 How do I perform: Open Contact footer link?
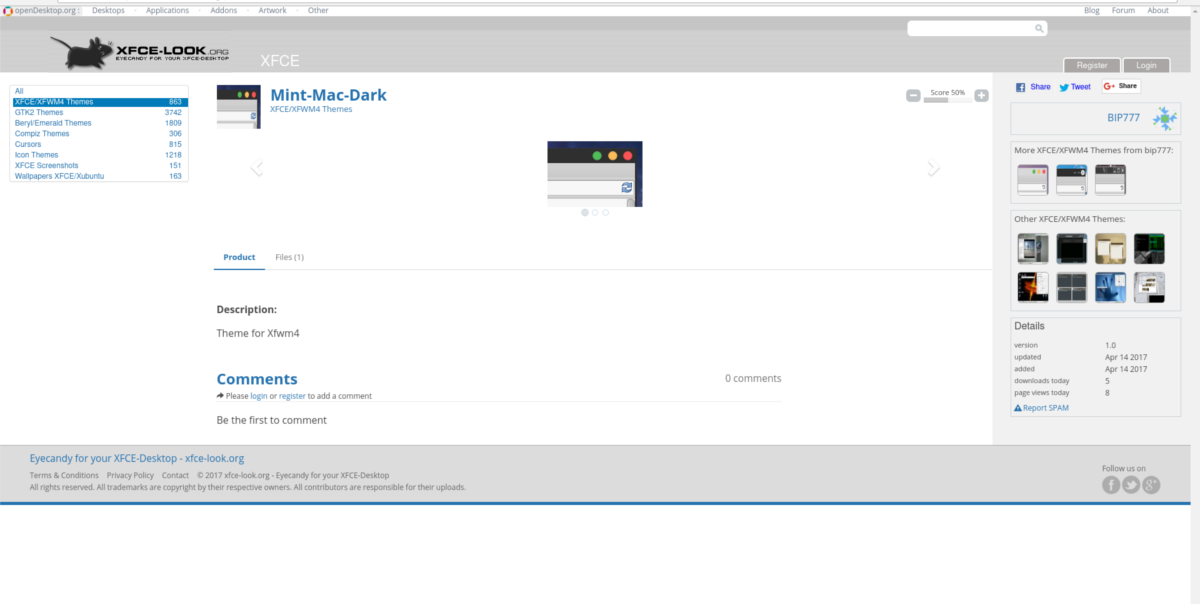click(175, 475)
